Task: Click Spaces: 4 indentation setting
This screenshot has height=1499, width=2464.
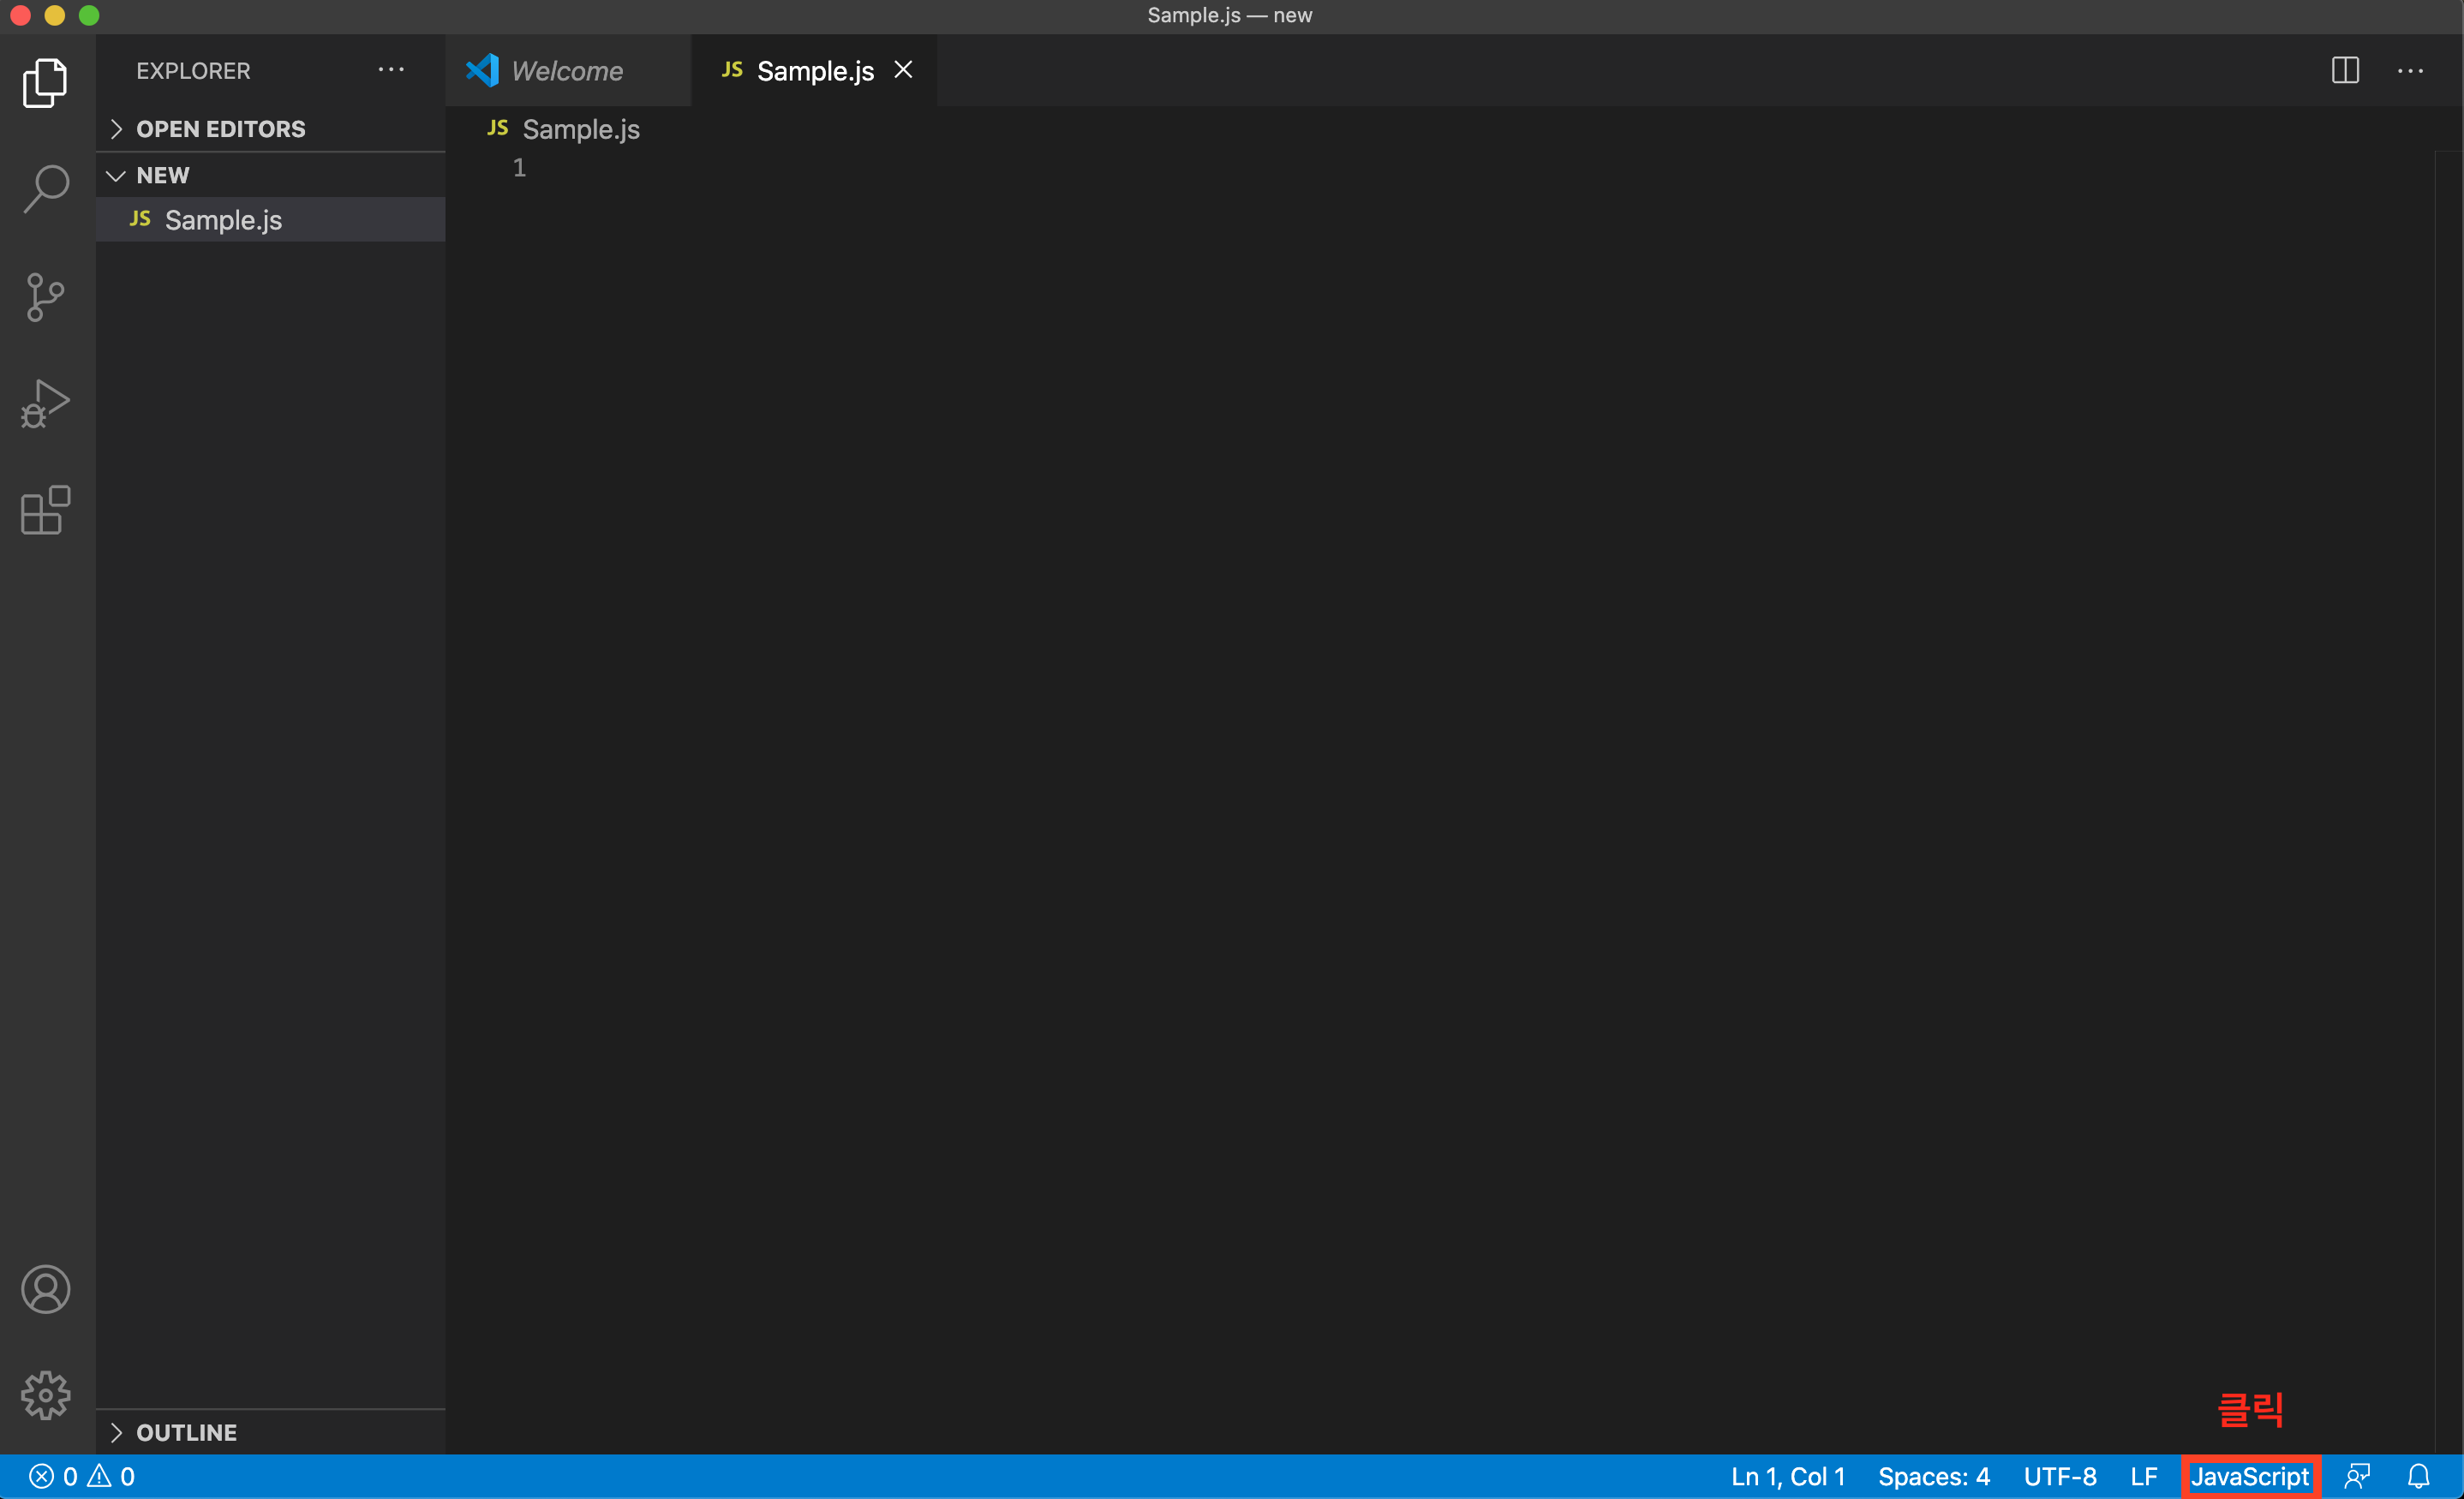Action: [1933, 1476]
